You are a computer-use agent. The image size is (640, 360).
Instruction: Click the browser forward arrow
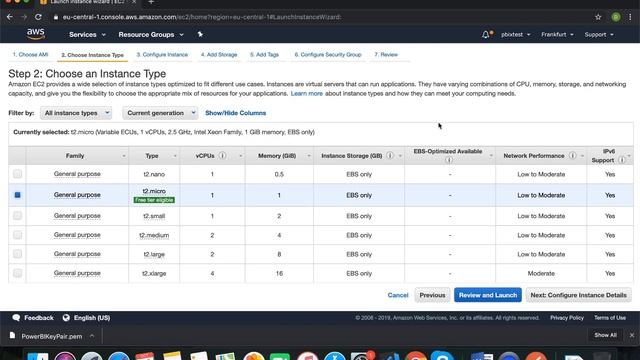(24, 17)
